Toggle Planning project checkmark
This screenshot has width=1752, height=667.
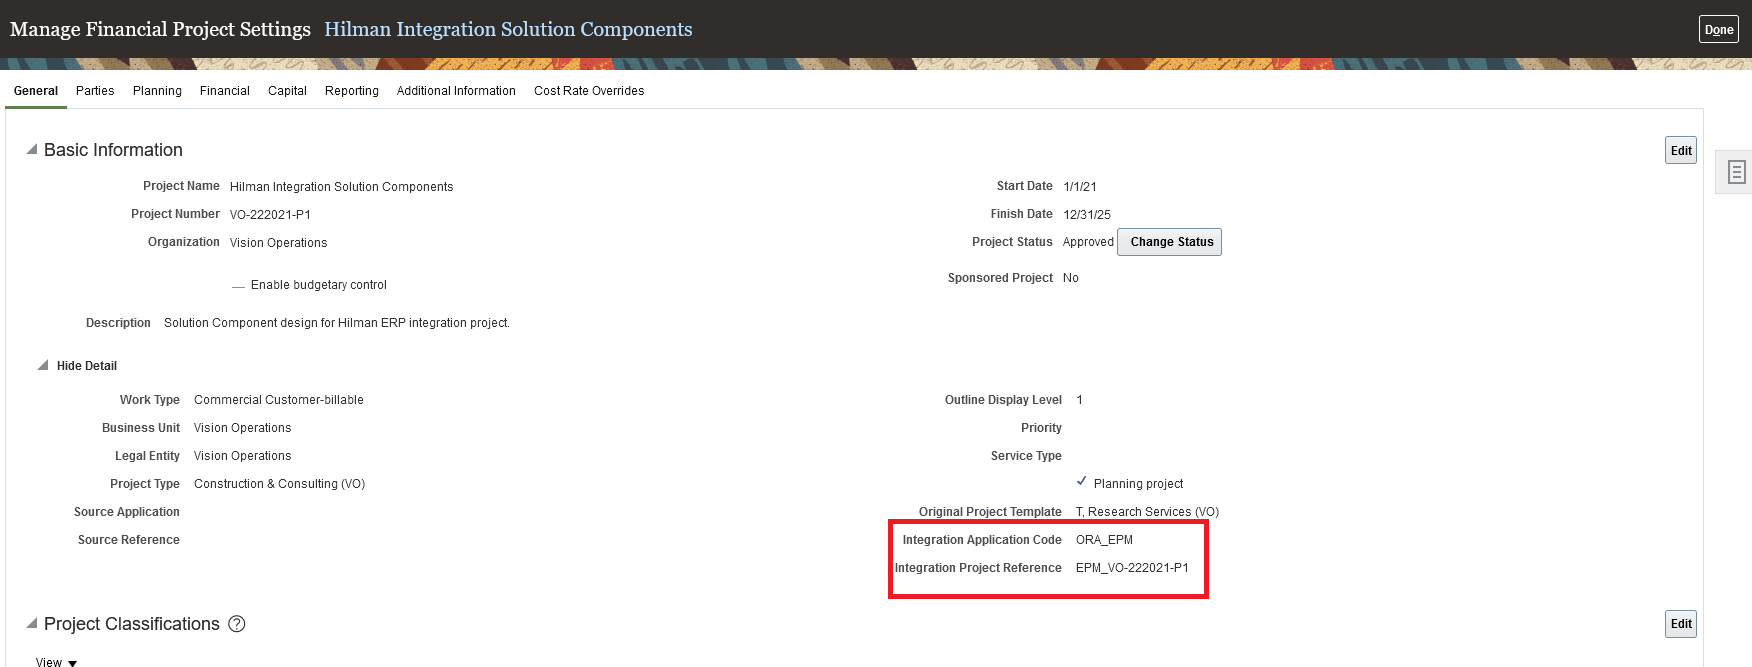[x=1081, y=482]
